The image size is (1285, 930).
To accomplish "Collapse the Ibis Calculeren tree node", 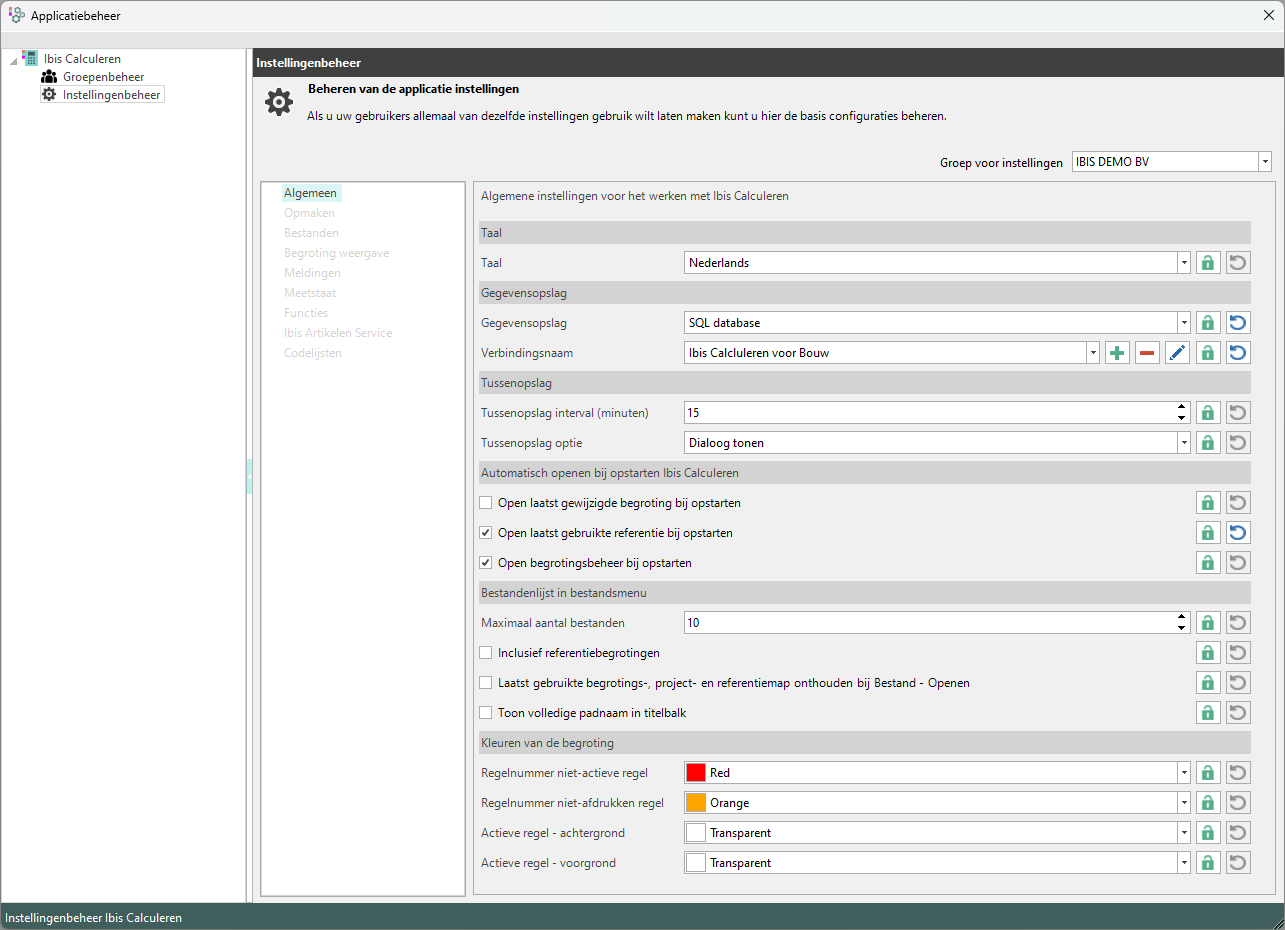I will [11, 60].
